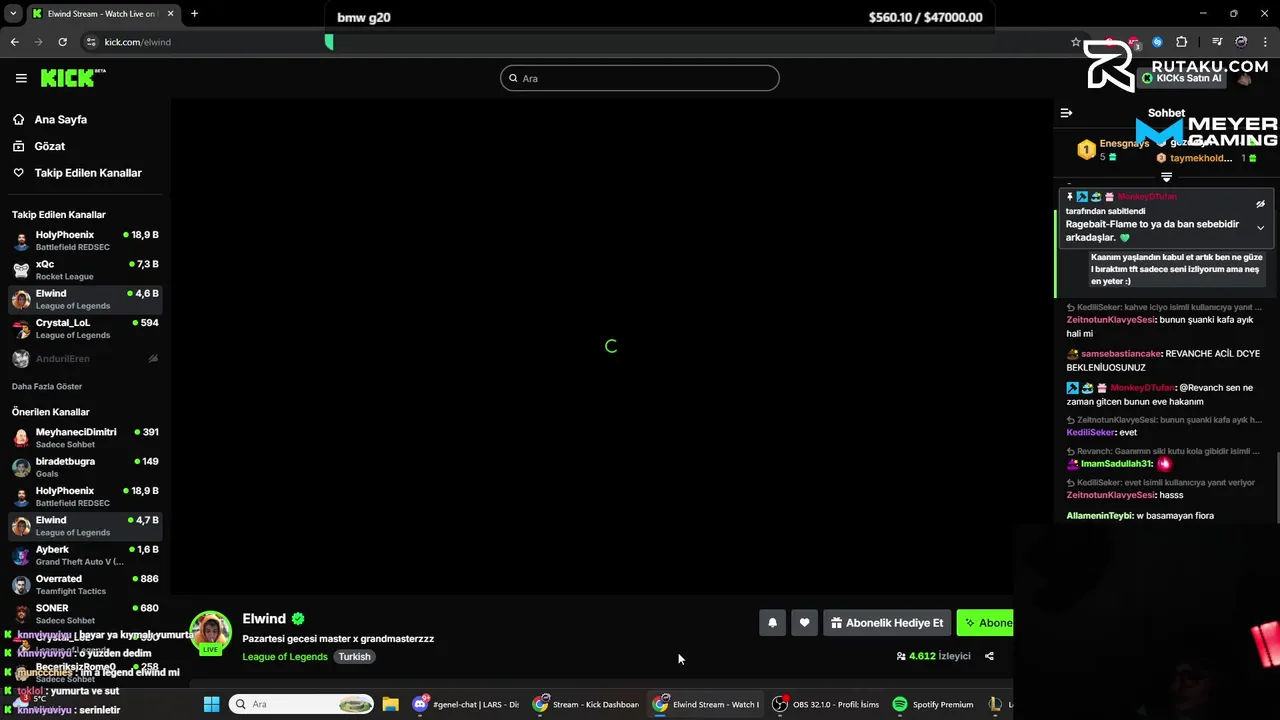The height and width of the screenshot is (720, 1280).
Task: Open tab search dropdown arrow
Action: (x=13, y=14)
